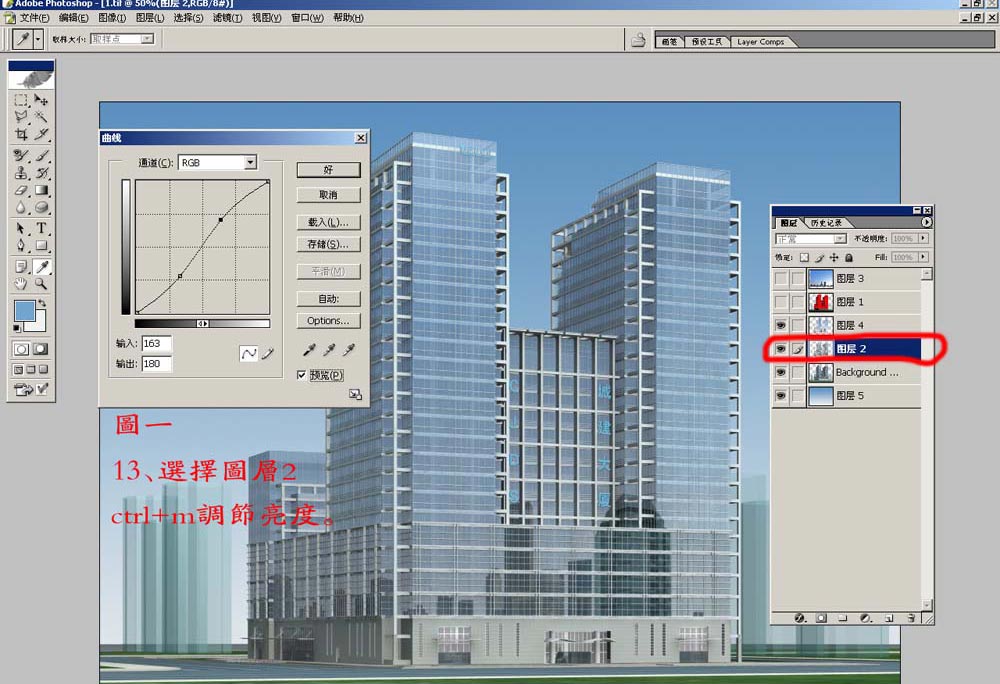
Task: Click the 好 button in Curves
Action: 328,170
